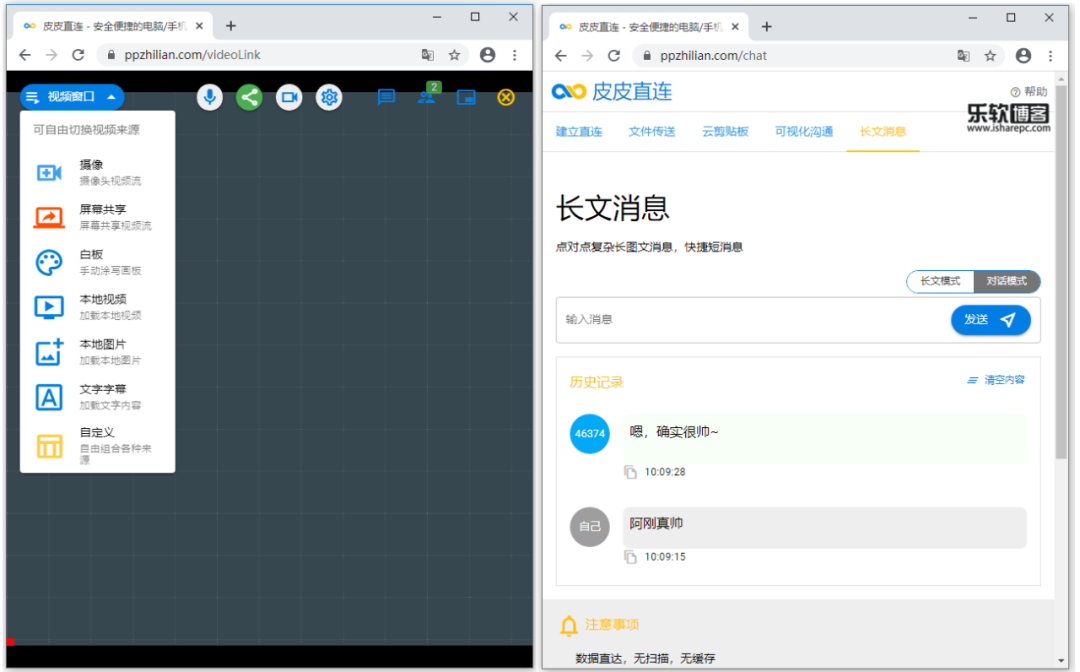
Task: Select 摄像 camera video source
Action: [97, 172]
